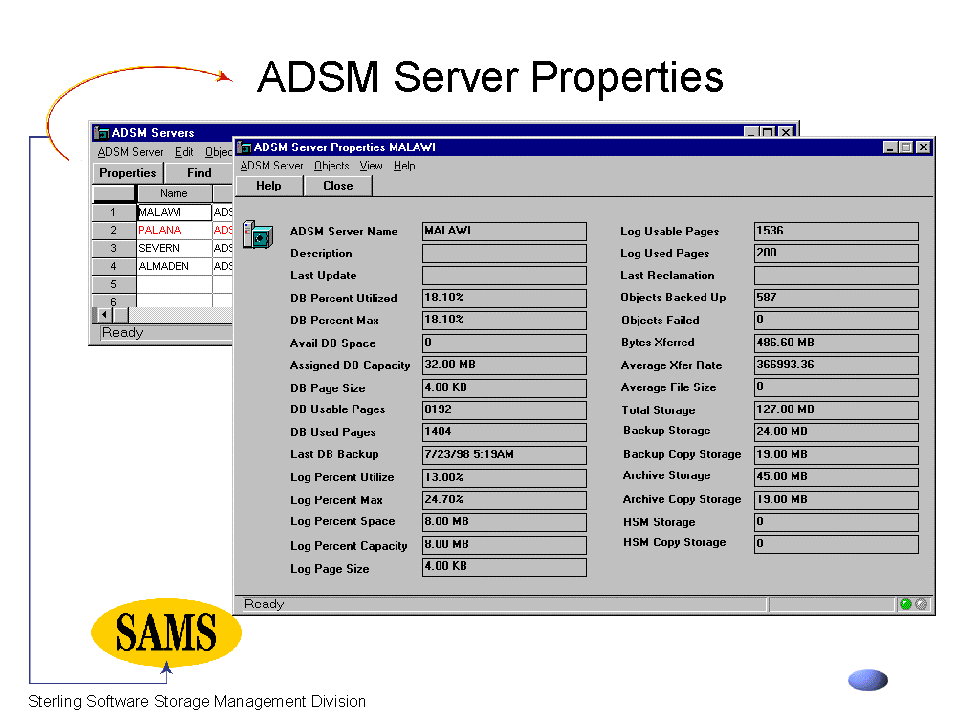This screenshot has height=719, width=959.
Task: Open the Edit menu in ADSM Servers window
Action: pos(184,152)
